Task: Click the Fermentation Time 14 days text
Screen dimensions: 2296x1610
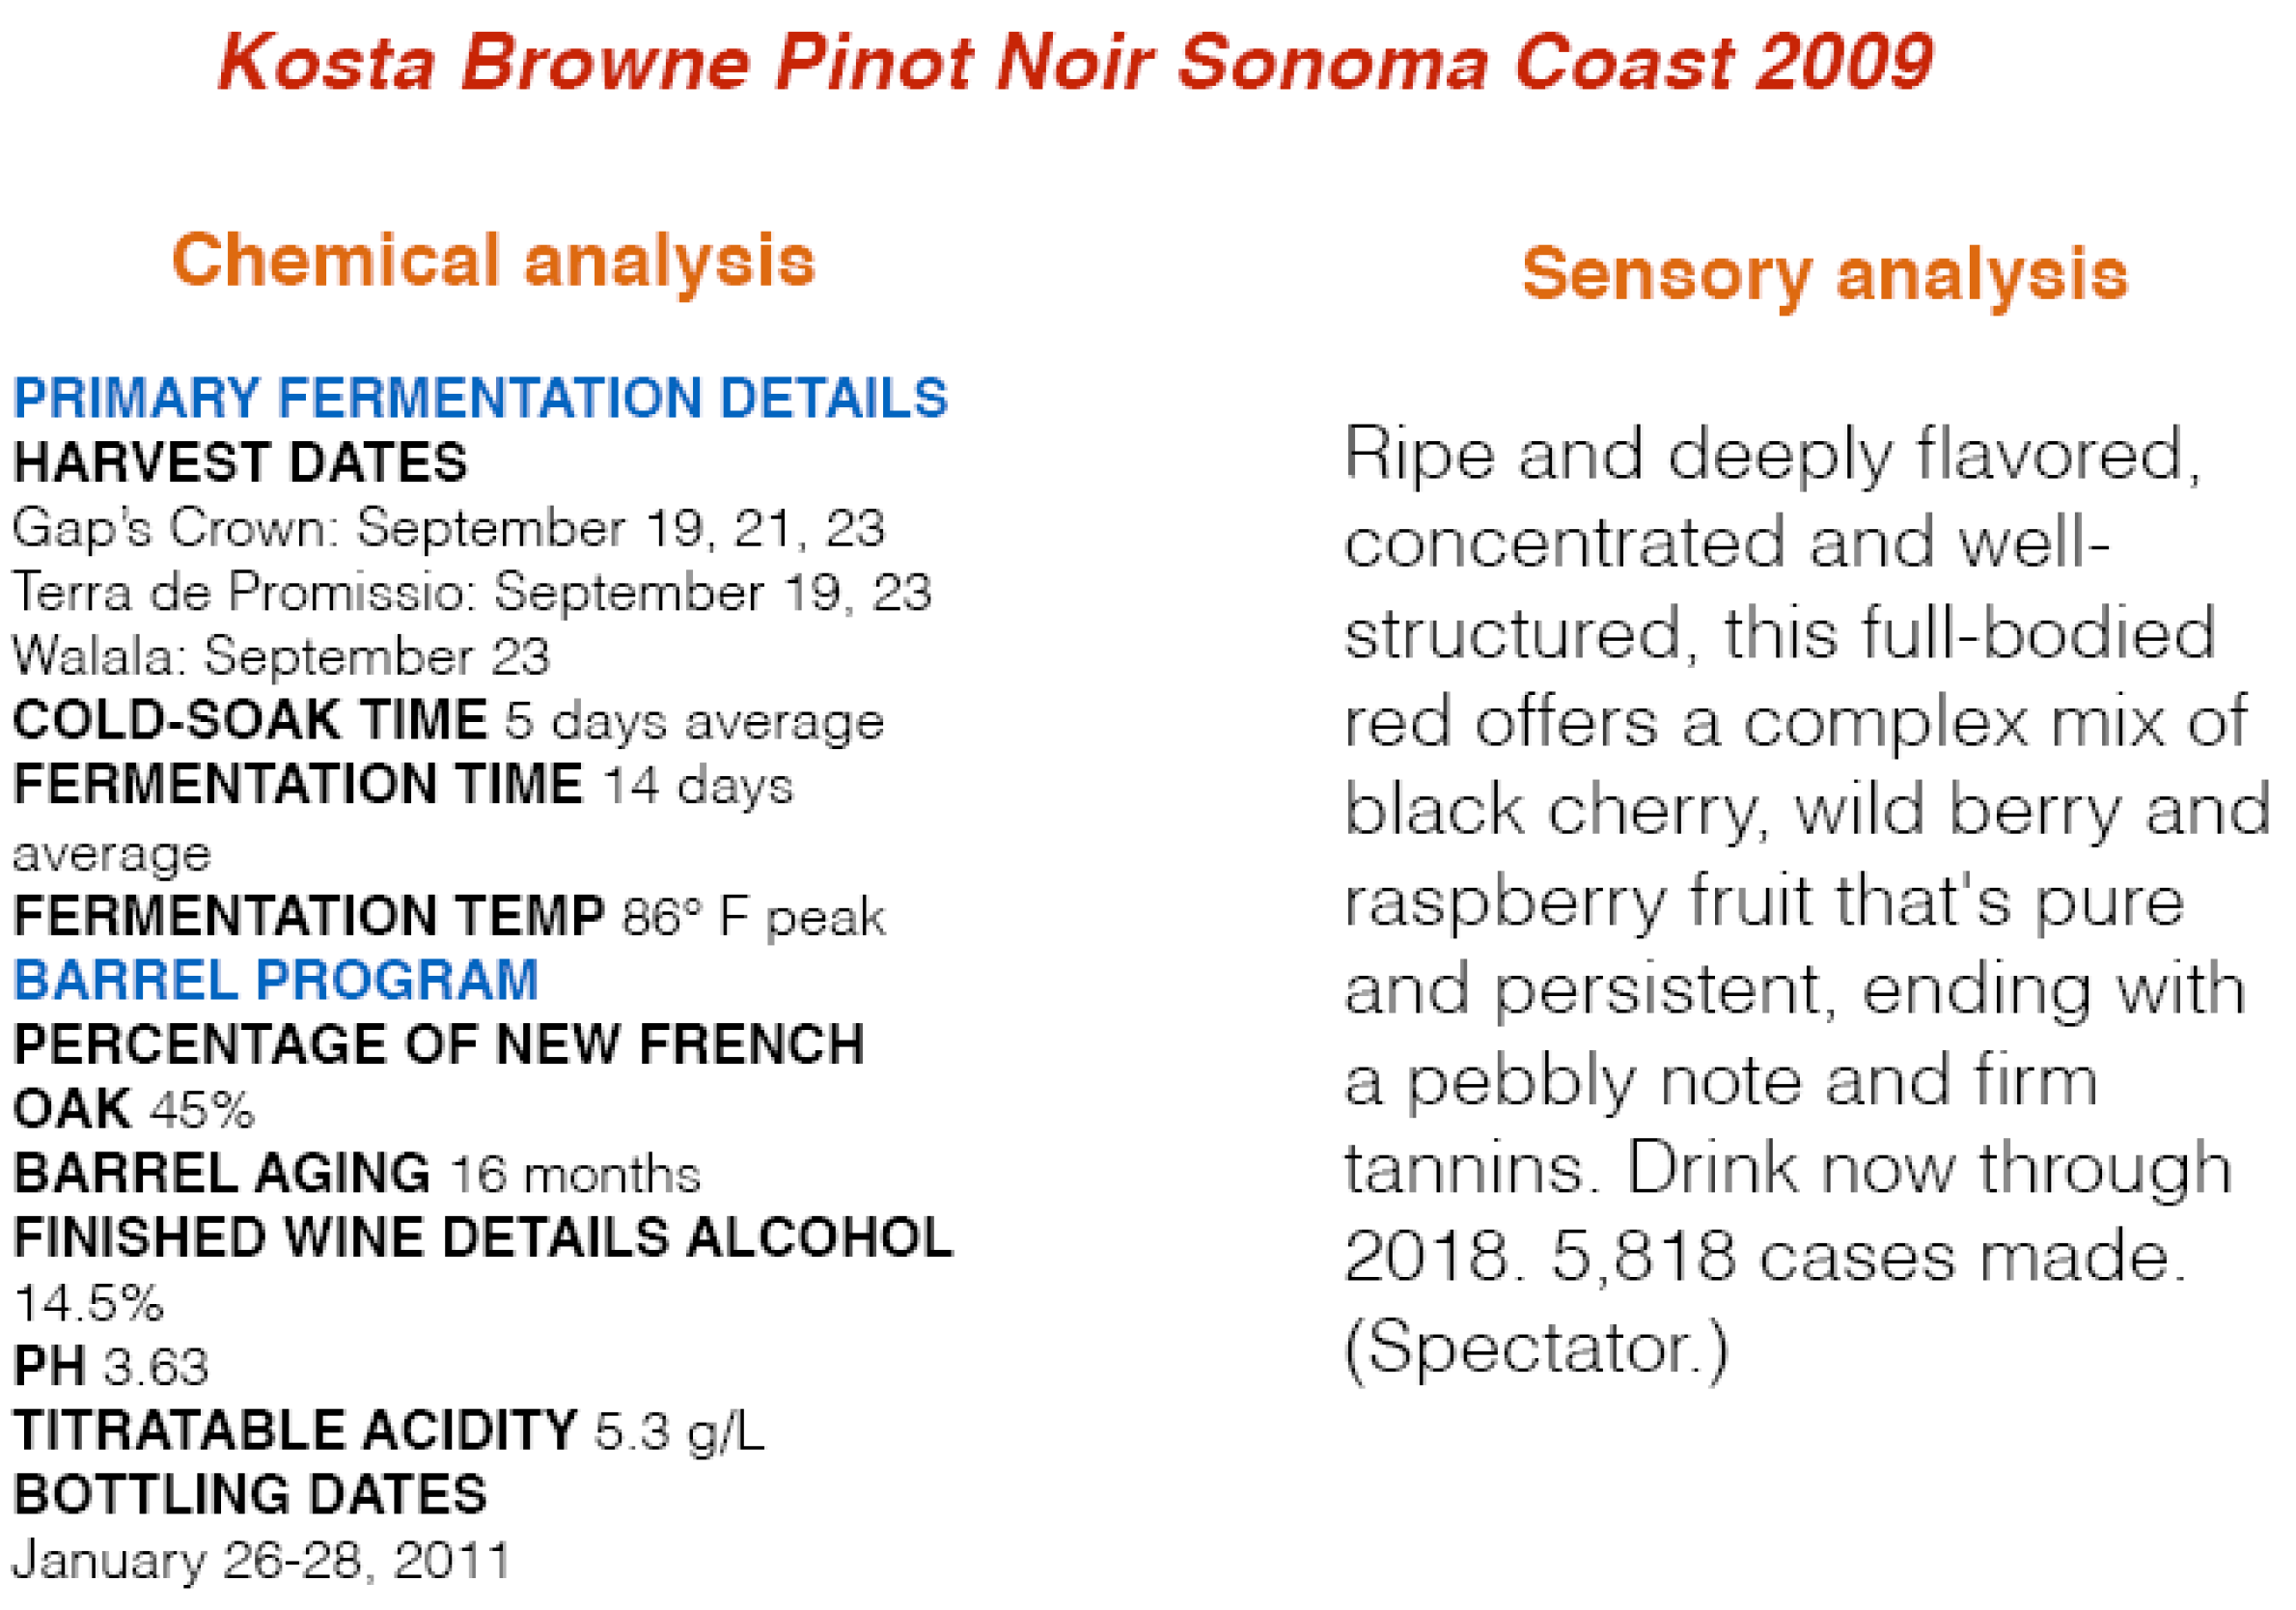Action: [404, 785]
